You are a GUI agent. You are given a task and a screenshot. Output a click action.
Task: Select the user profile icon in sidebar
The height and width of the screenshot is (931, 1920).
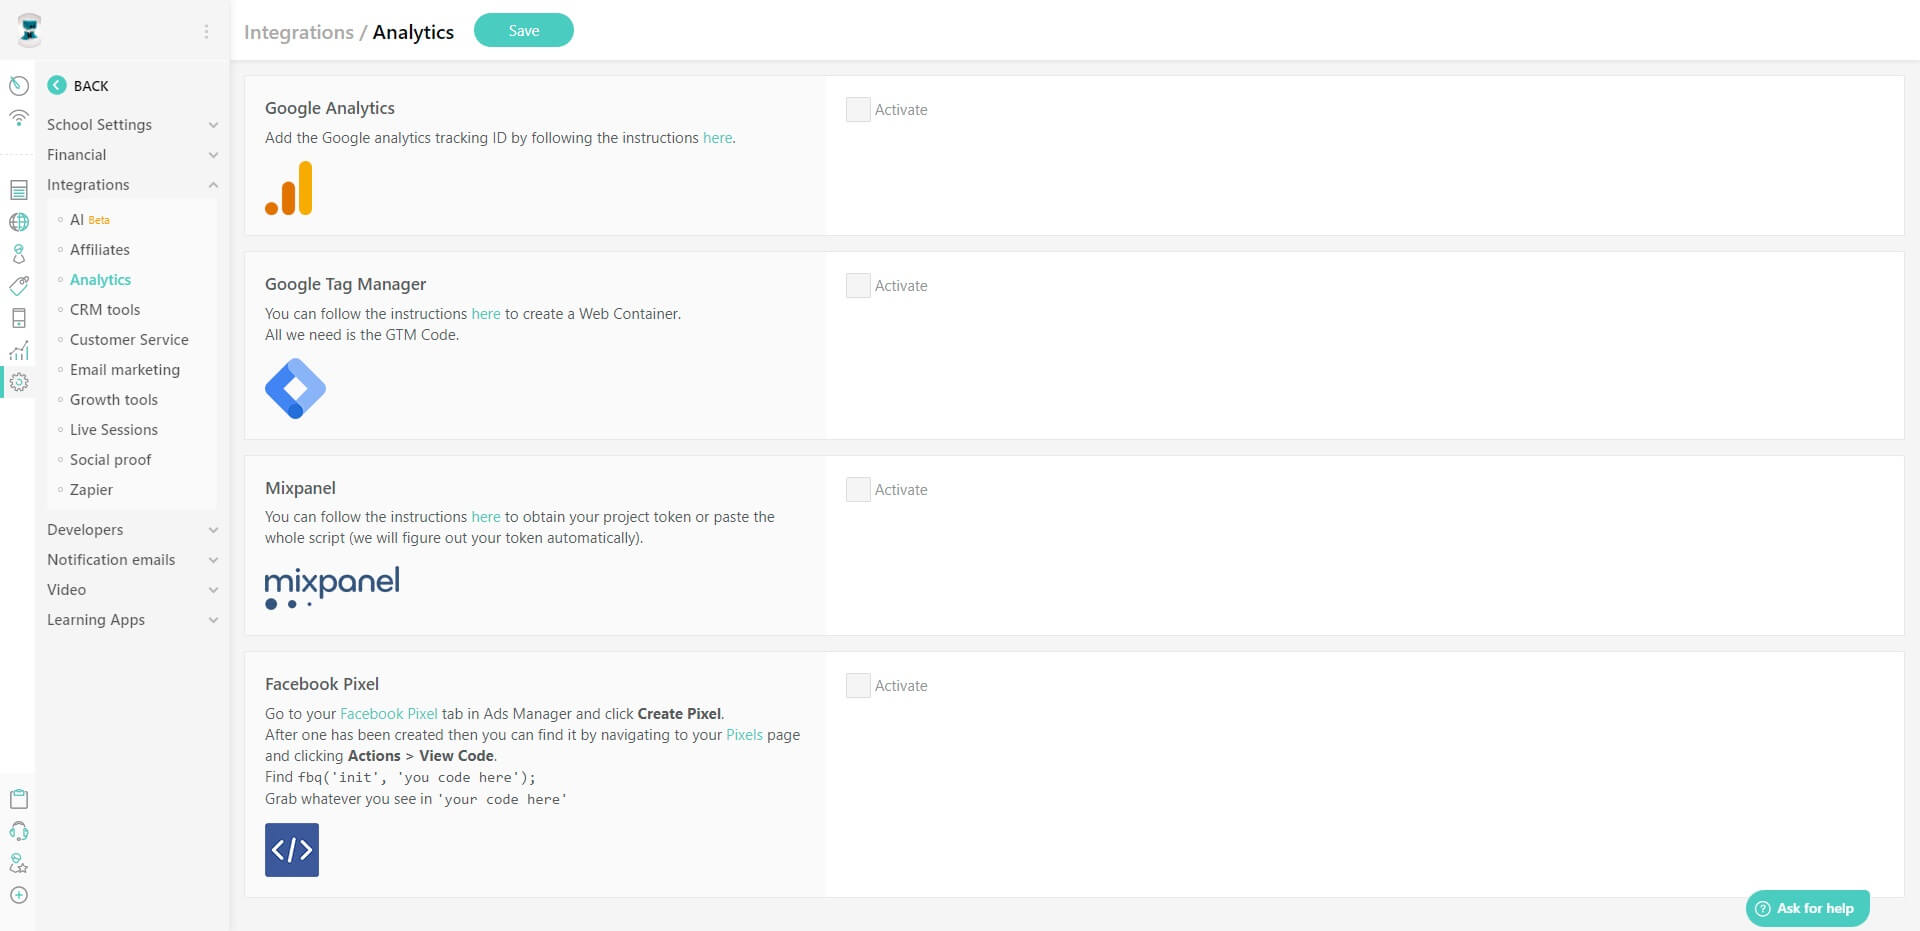[x=18, y=253]
